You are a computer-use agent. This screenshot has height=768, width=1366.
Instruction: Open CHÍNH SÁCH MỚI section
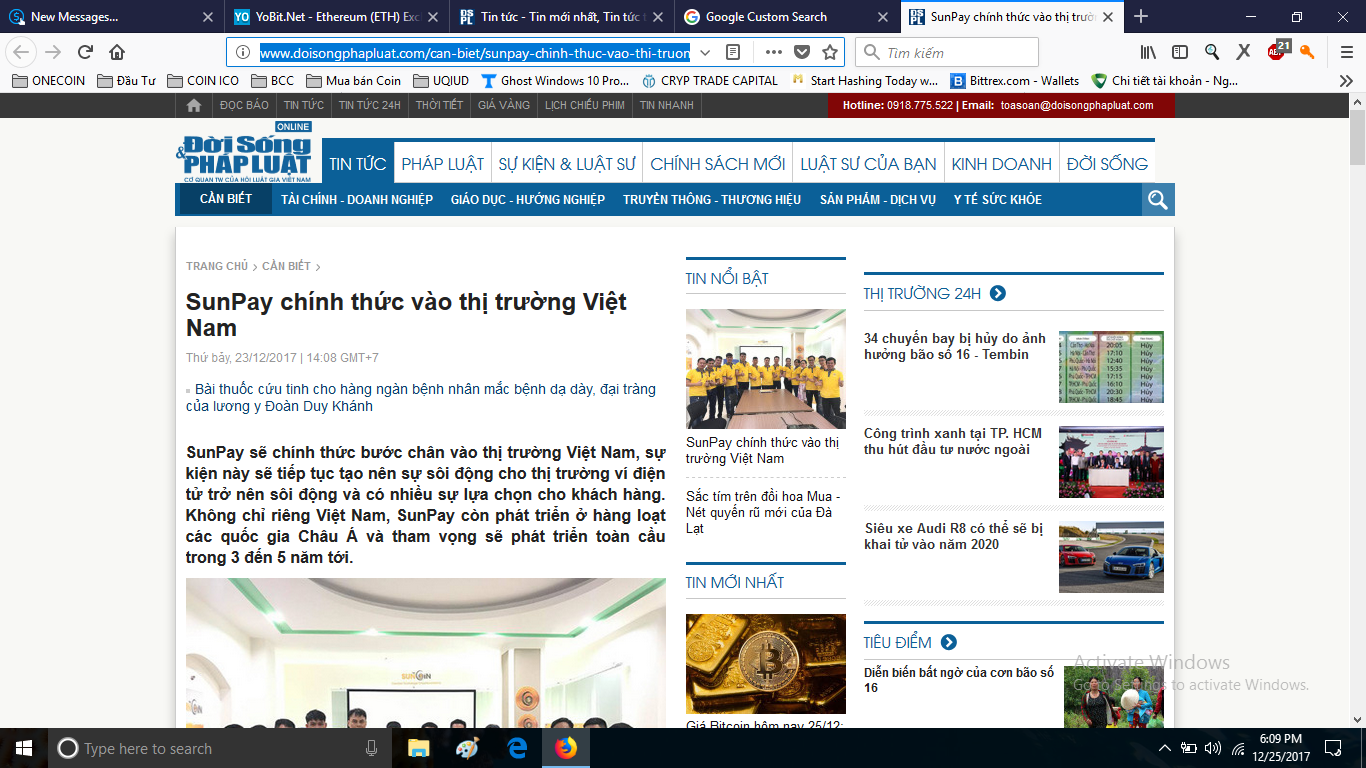click(x=718, y=164)
